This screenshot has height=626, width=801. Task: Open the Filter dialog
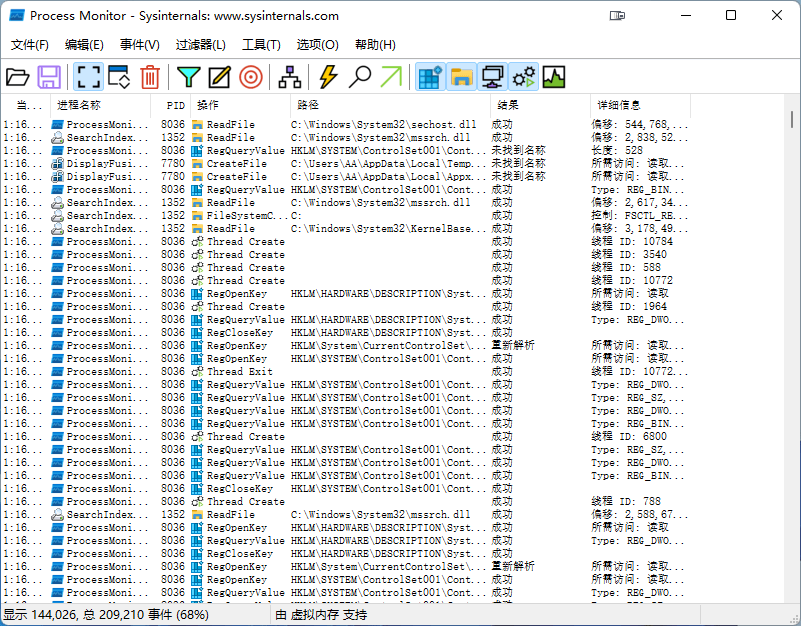tap(187, 76)
